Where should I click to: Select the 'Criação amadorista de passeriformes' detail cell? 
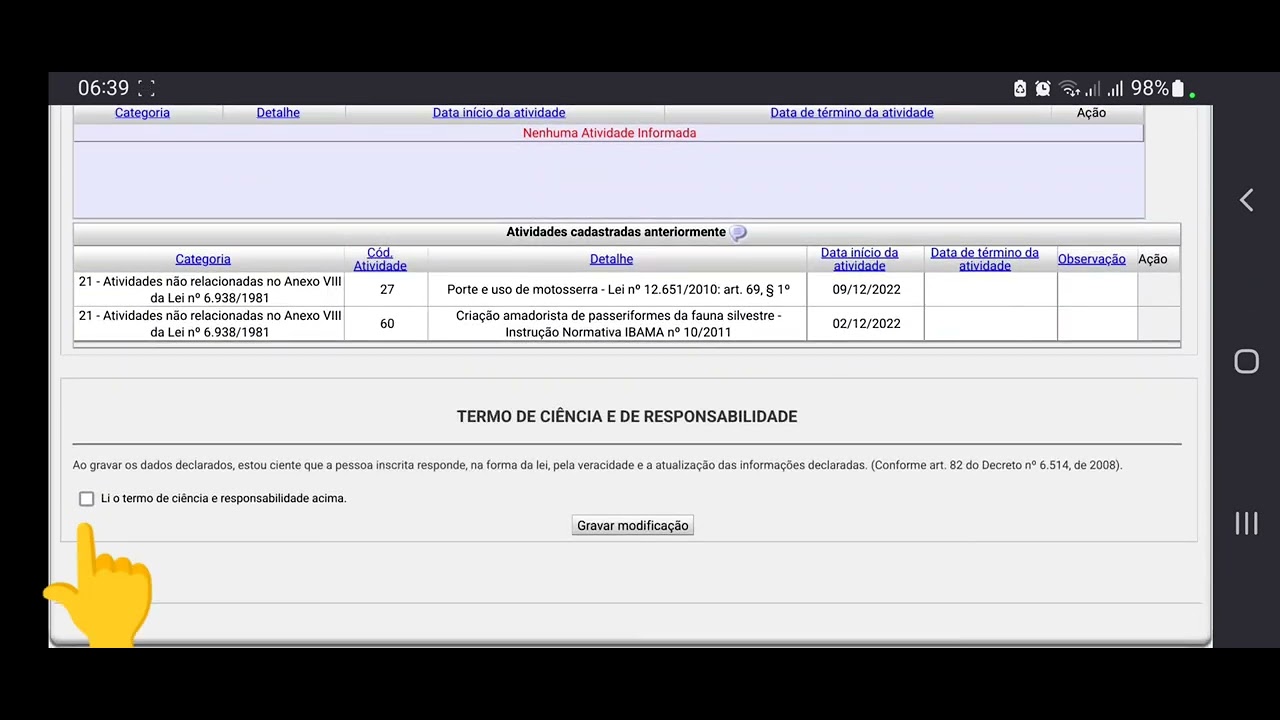coord(618,324)
